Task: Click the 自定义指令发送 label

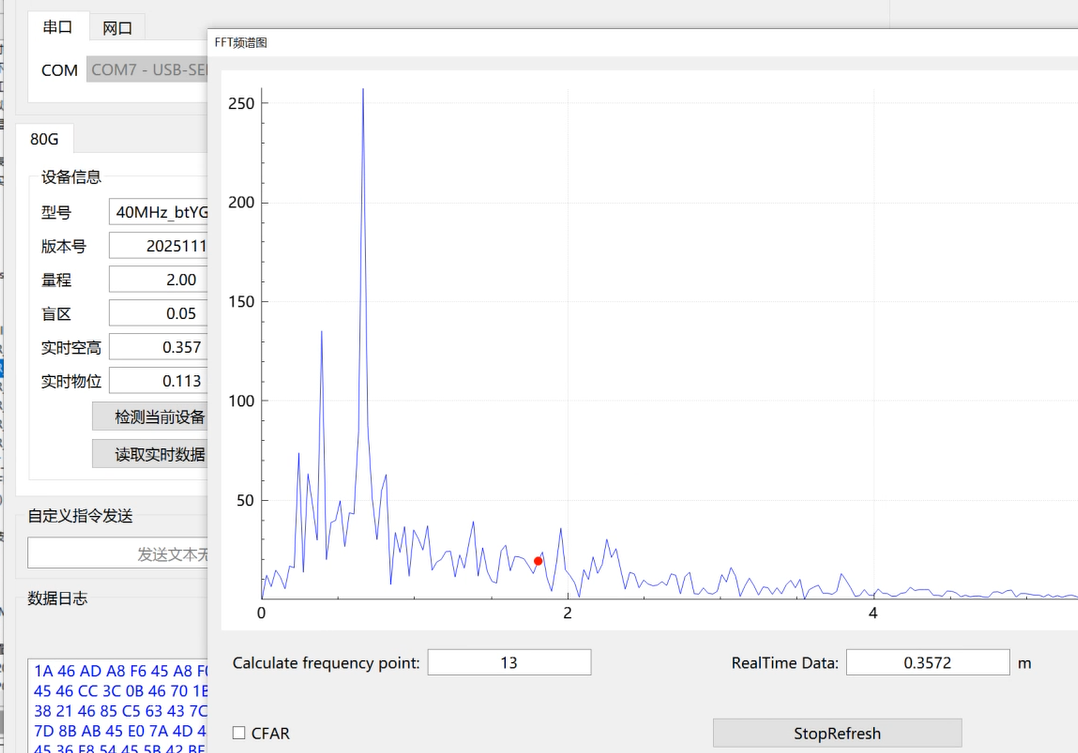Action: click(80, 516)
